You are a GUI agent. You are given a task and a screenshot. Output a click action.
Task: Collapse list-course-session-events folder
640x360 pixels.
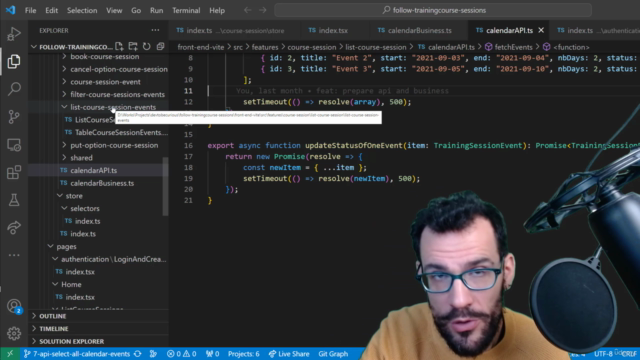[x=109, y=107]
